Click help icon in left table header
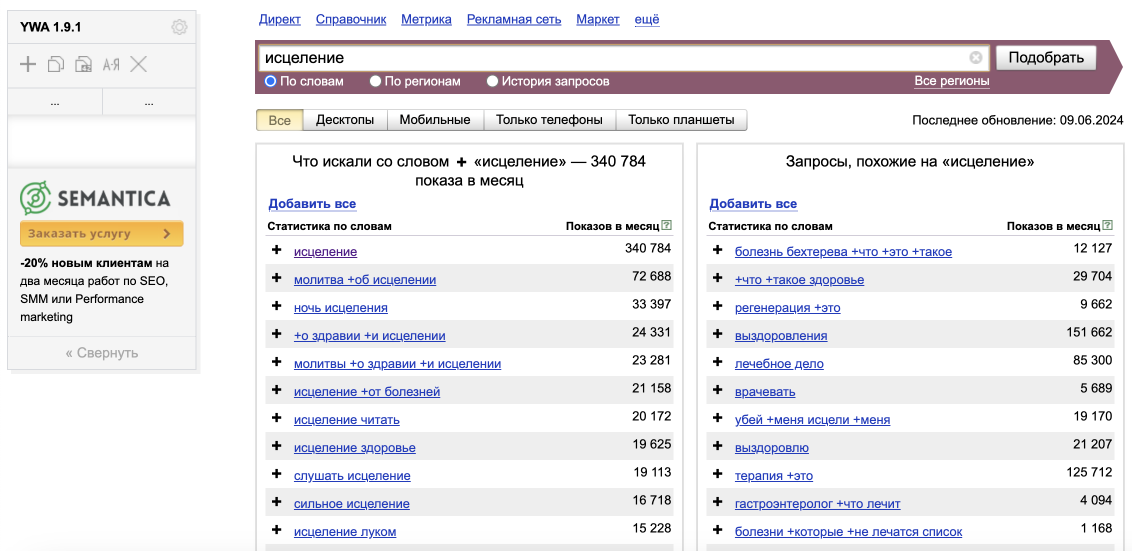 (x=666, y=225)
